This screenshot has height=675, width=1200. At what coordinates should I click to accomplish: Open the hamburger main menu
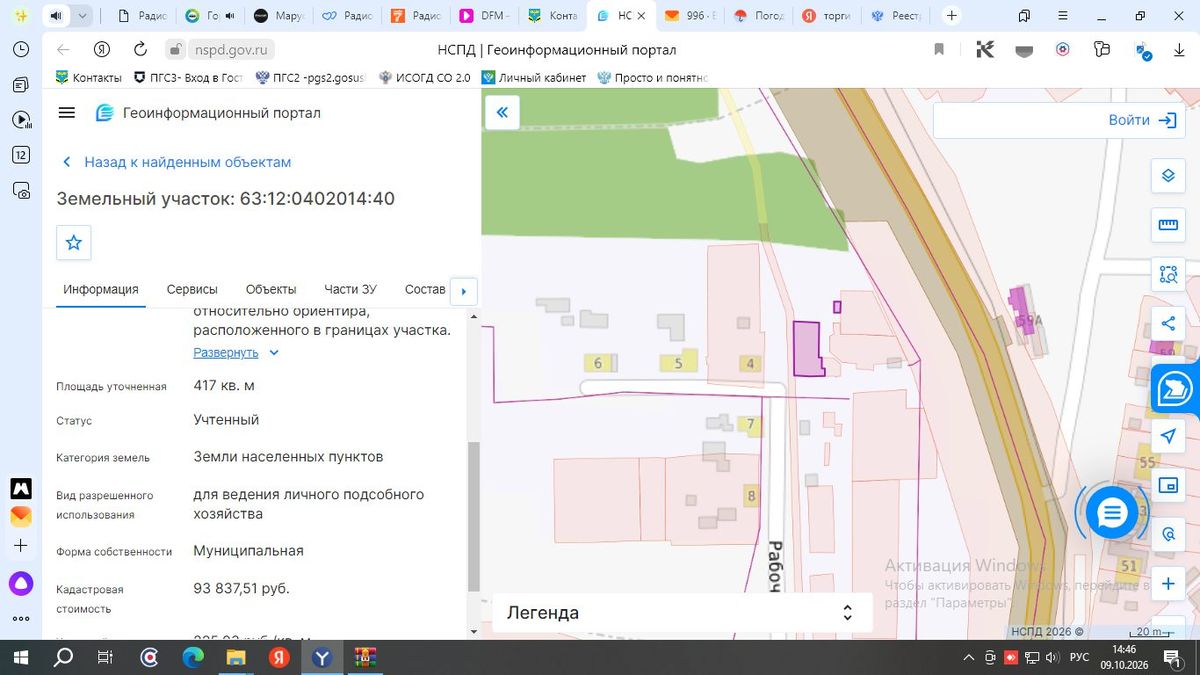point(67,113)
